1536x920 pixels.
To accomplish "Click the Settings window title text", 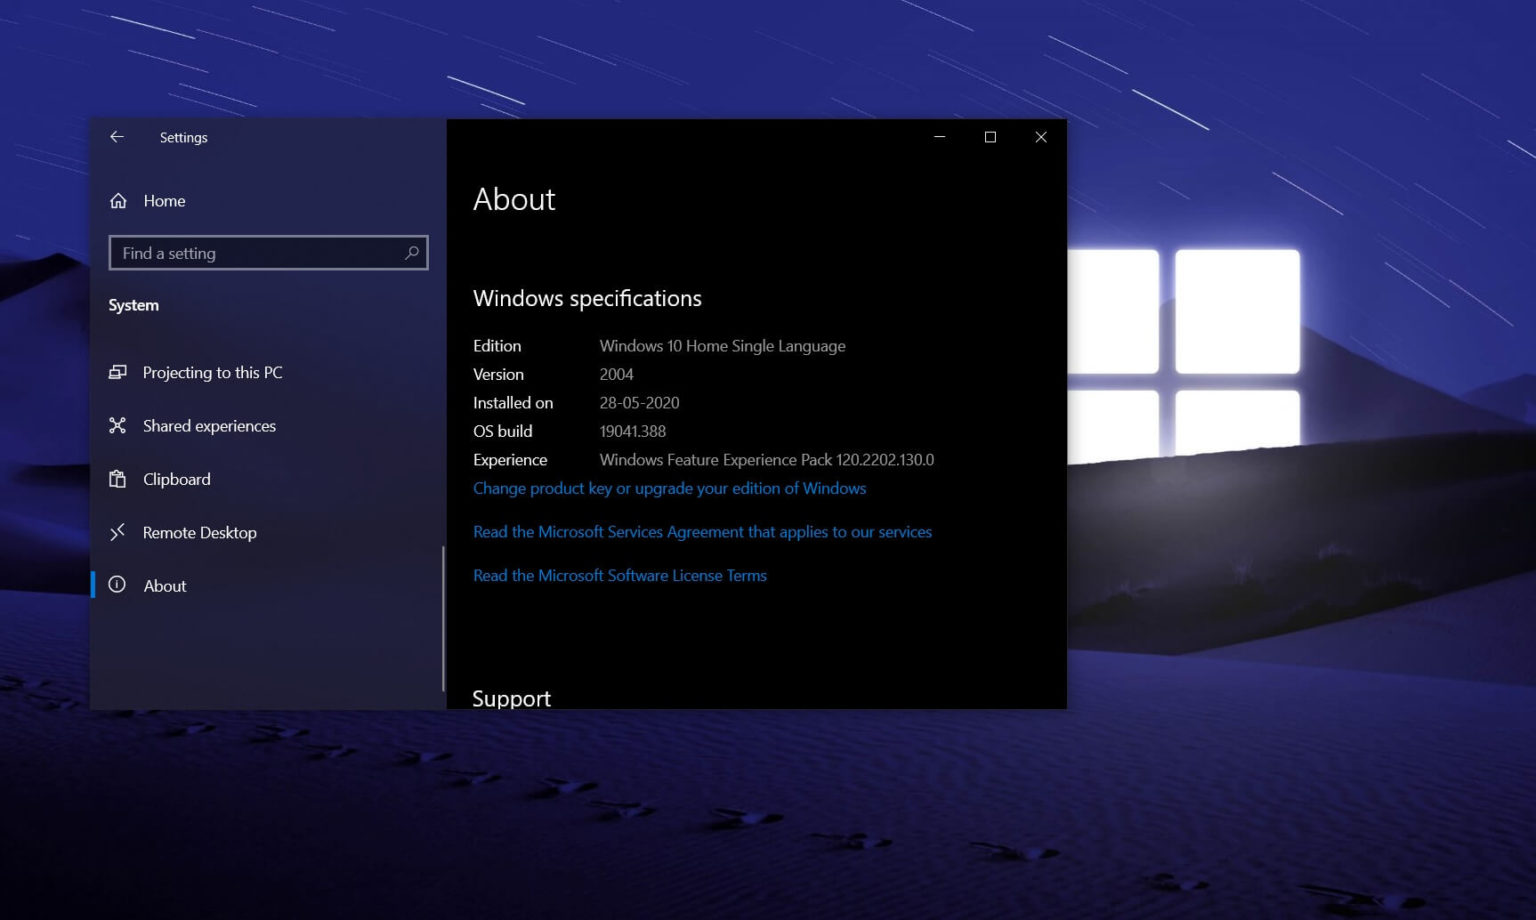I will [x=184, y=137].
